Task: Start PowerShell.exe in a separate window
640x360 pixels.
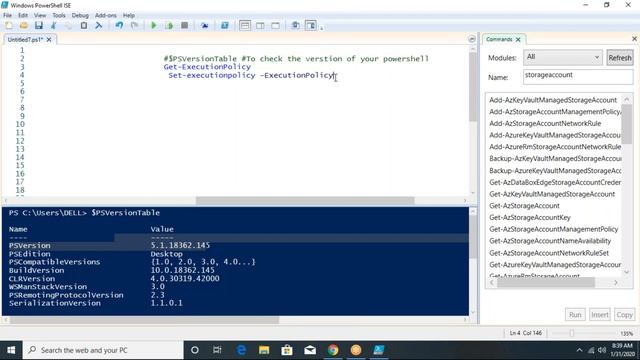Action: coord(224,26)
